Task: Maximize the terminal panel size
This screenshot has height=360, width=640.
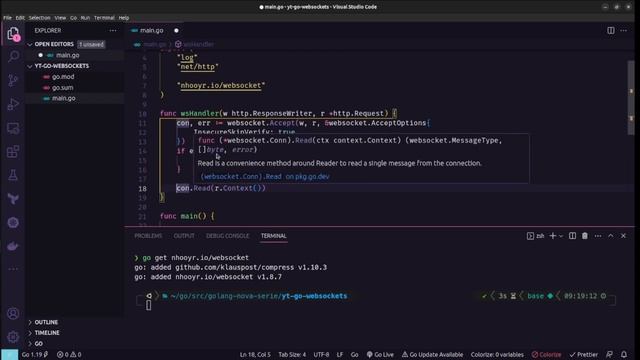Action: 611,236
